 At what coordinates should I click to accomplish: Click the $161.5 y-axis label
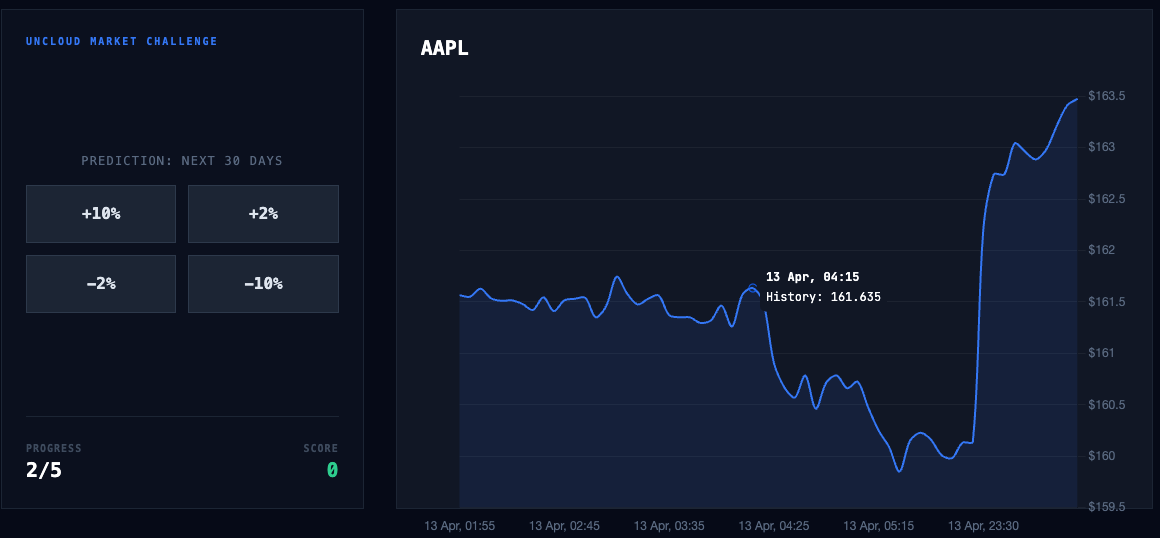[1105, 302]
